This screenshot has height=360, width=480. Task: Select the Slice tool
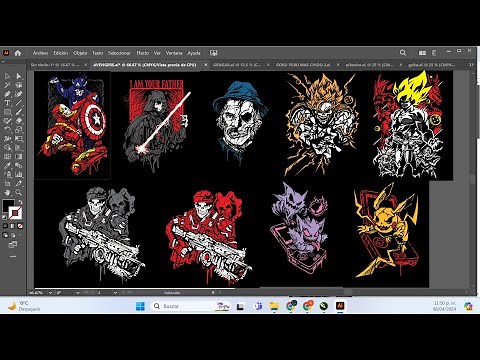(x=19, y=183)
